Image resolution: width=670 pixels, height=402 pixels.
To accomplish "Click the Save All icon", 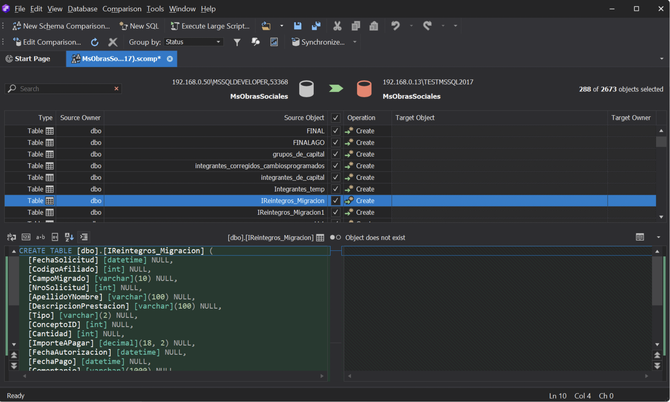I will click(x=316, y=26).
